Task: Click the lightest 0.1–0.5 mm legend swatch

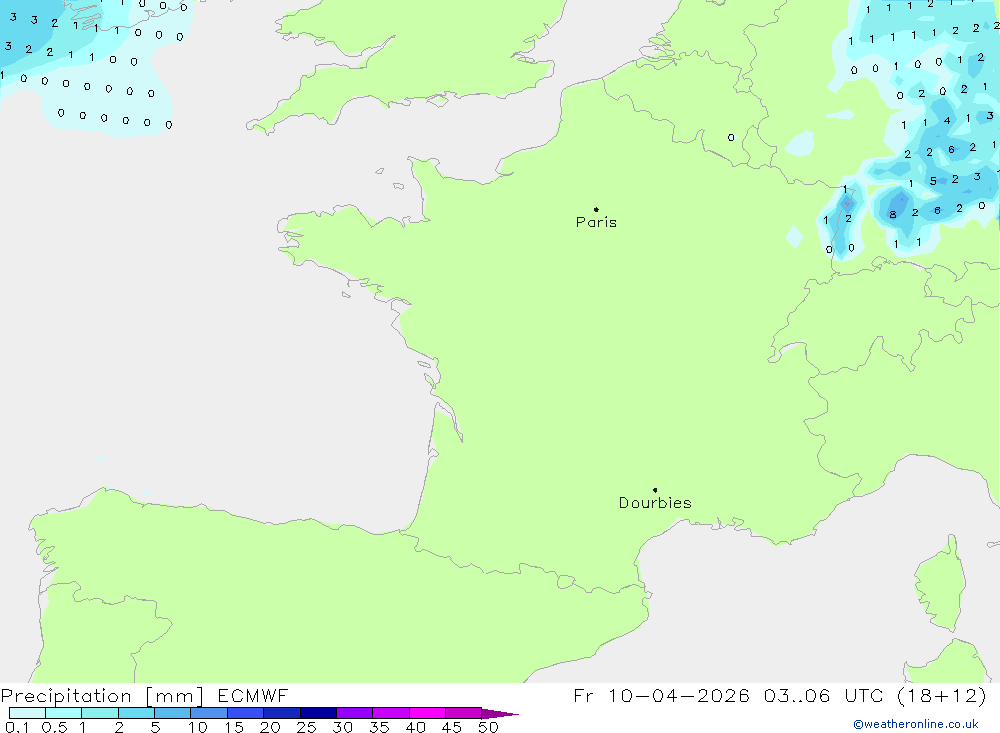Action: tap(27, 713)
